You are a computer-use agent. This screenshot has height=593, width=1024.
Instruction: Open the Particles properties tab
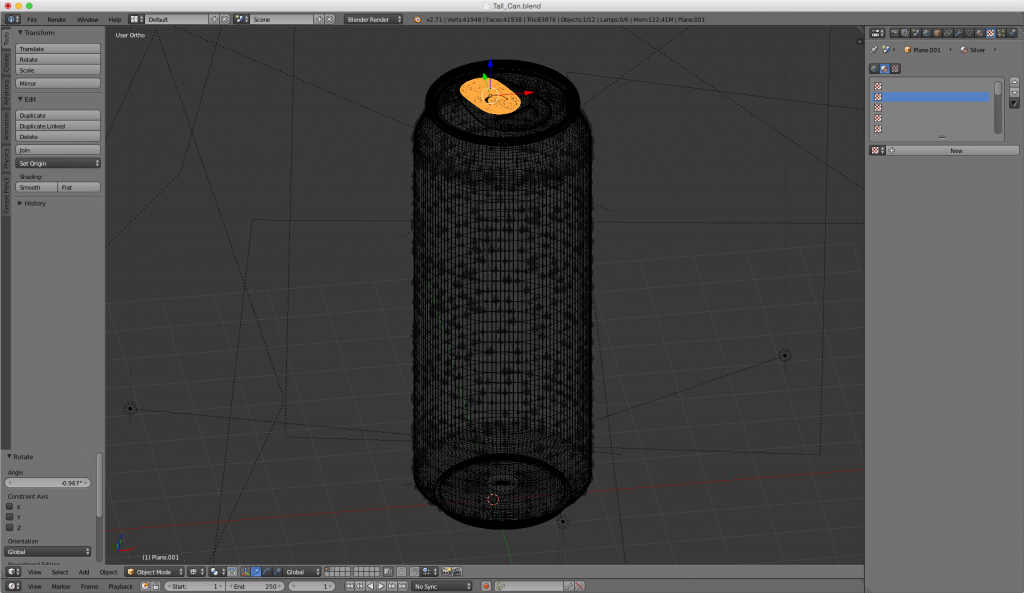pyautogui.click(x=1002, y=33)
